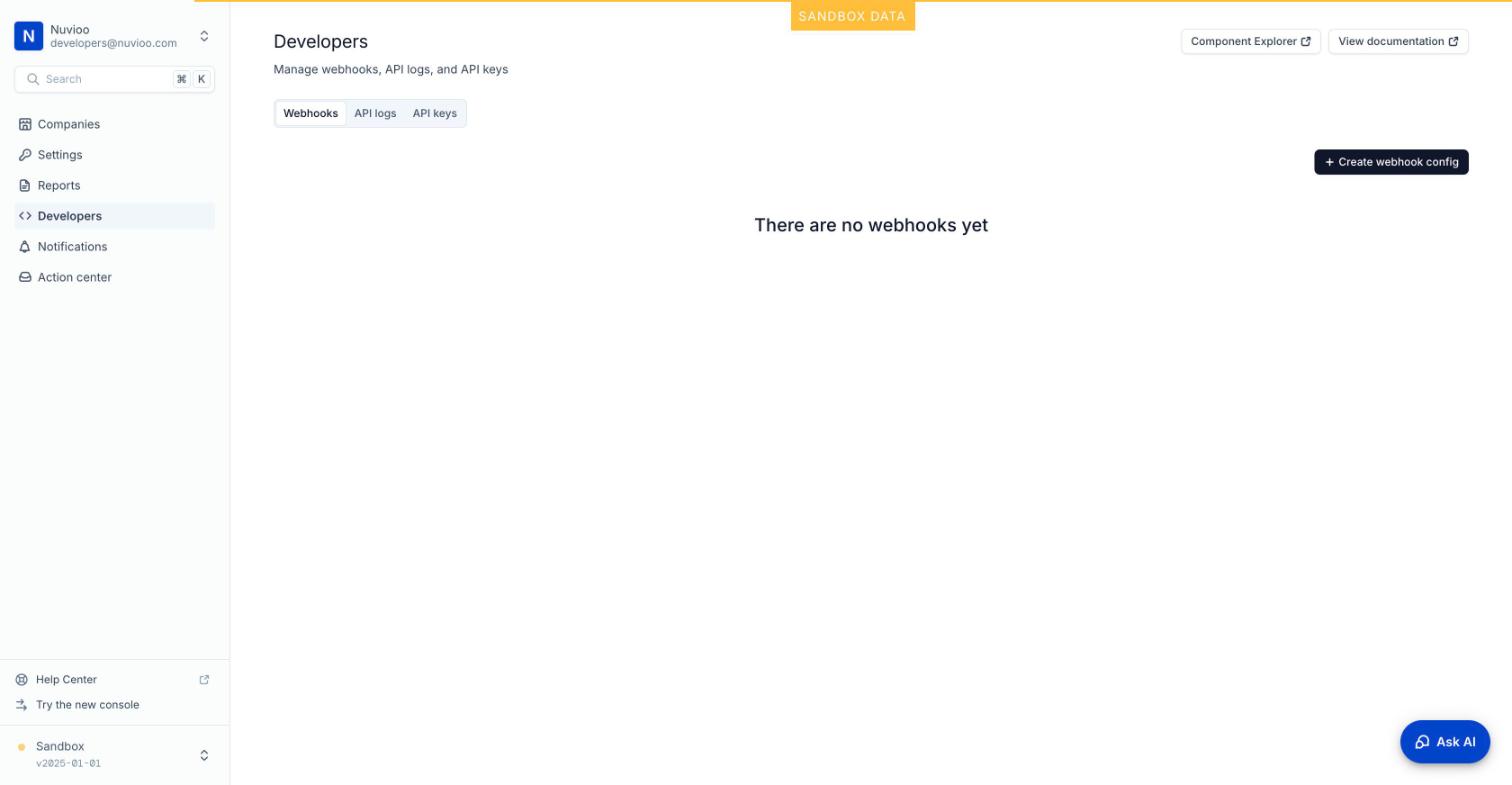
Task: Expand the Nuvioo account switcher chevron
Action: pos(204,37)
